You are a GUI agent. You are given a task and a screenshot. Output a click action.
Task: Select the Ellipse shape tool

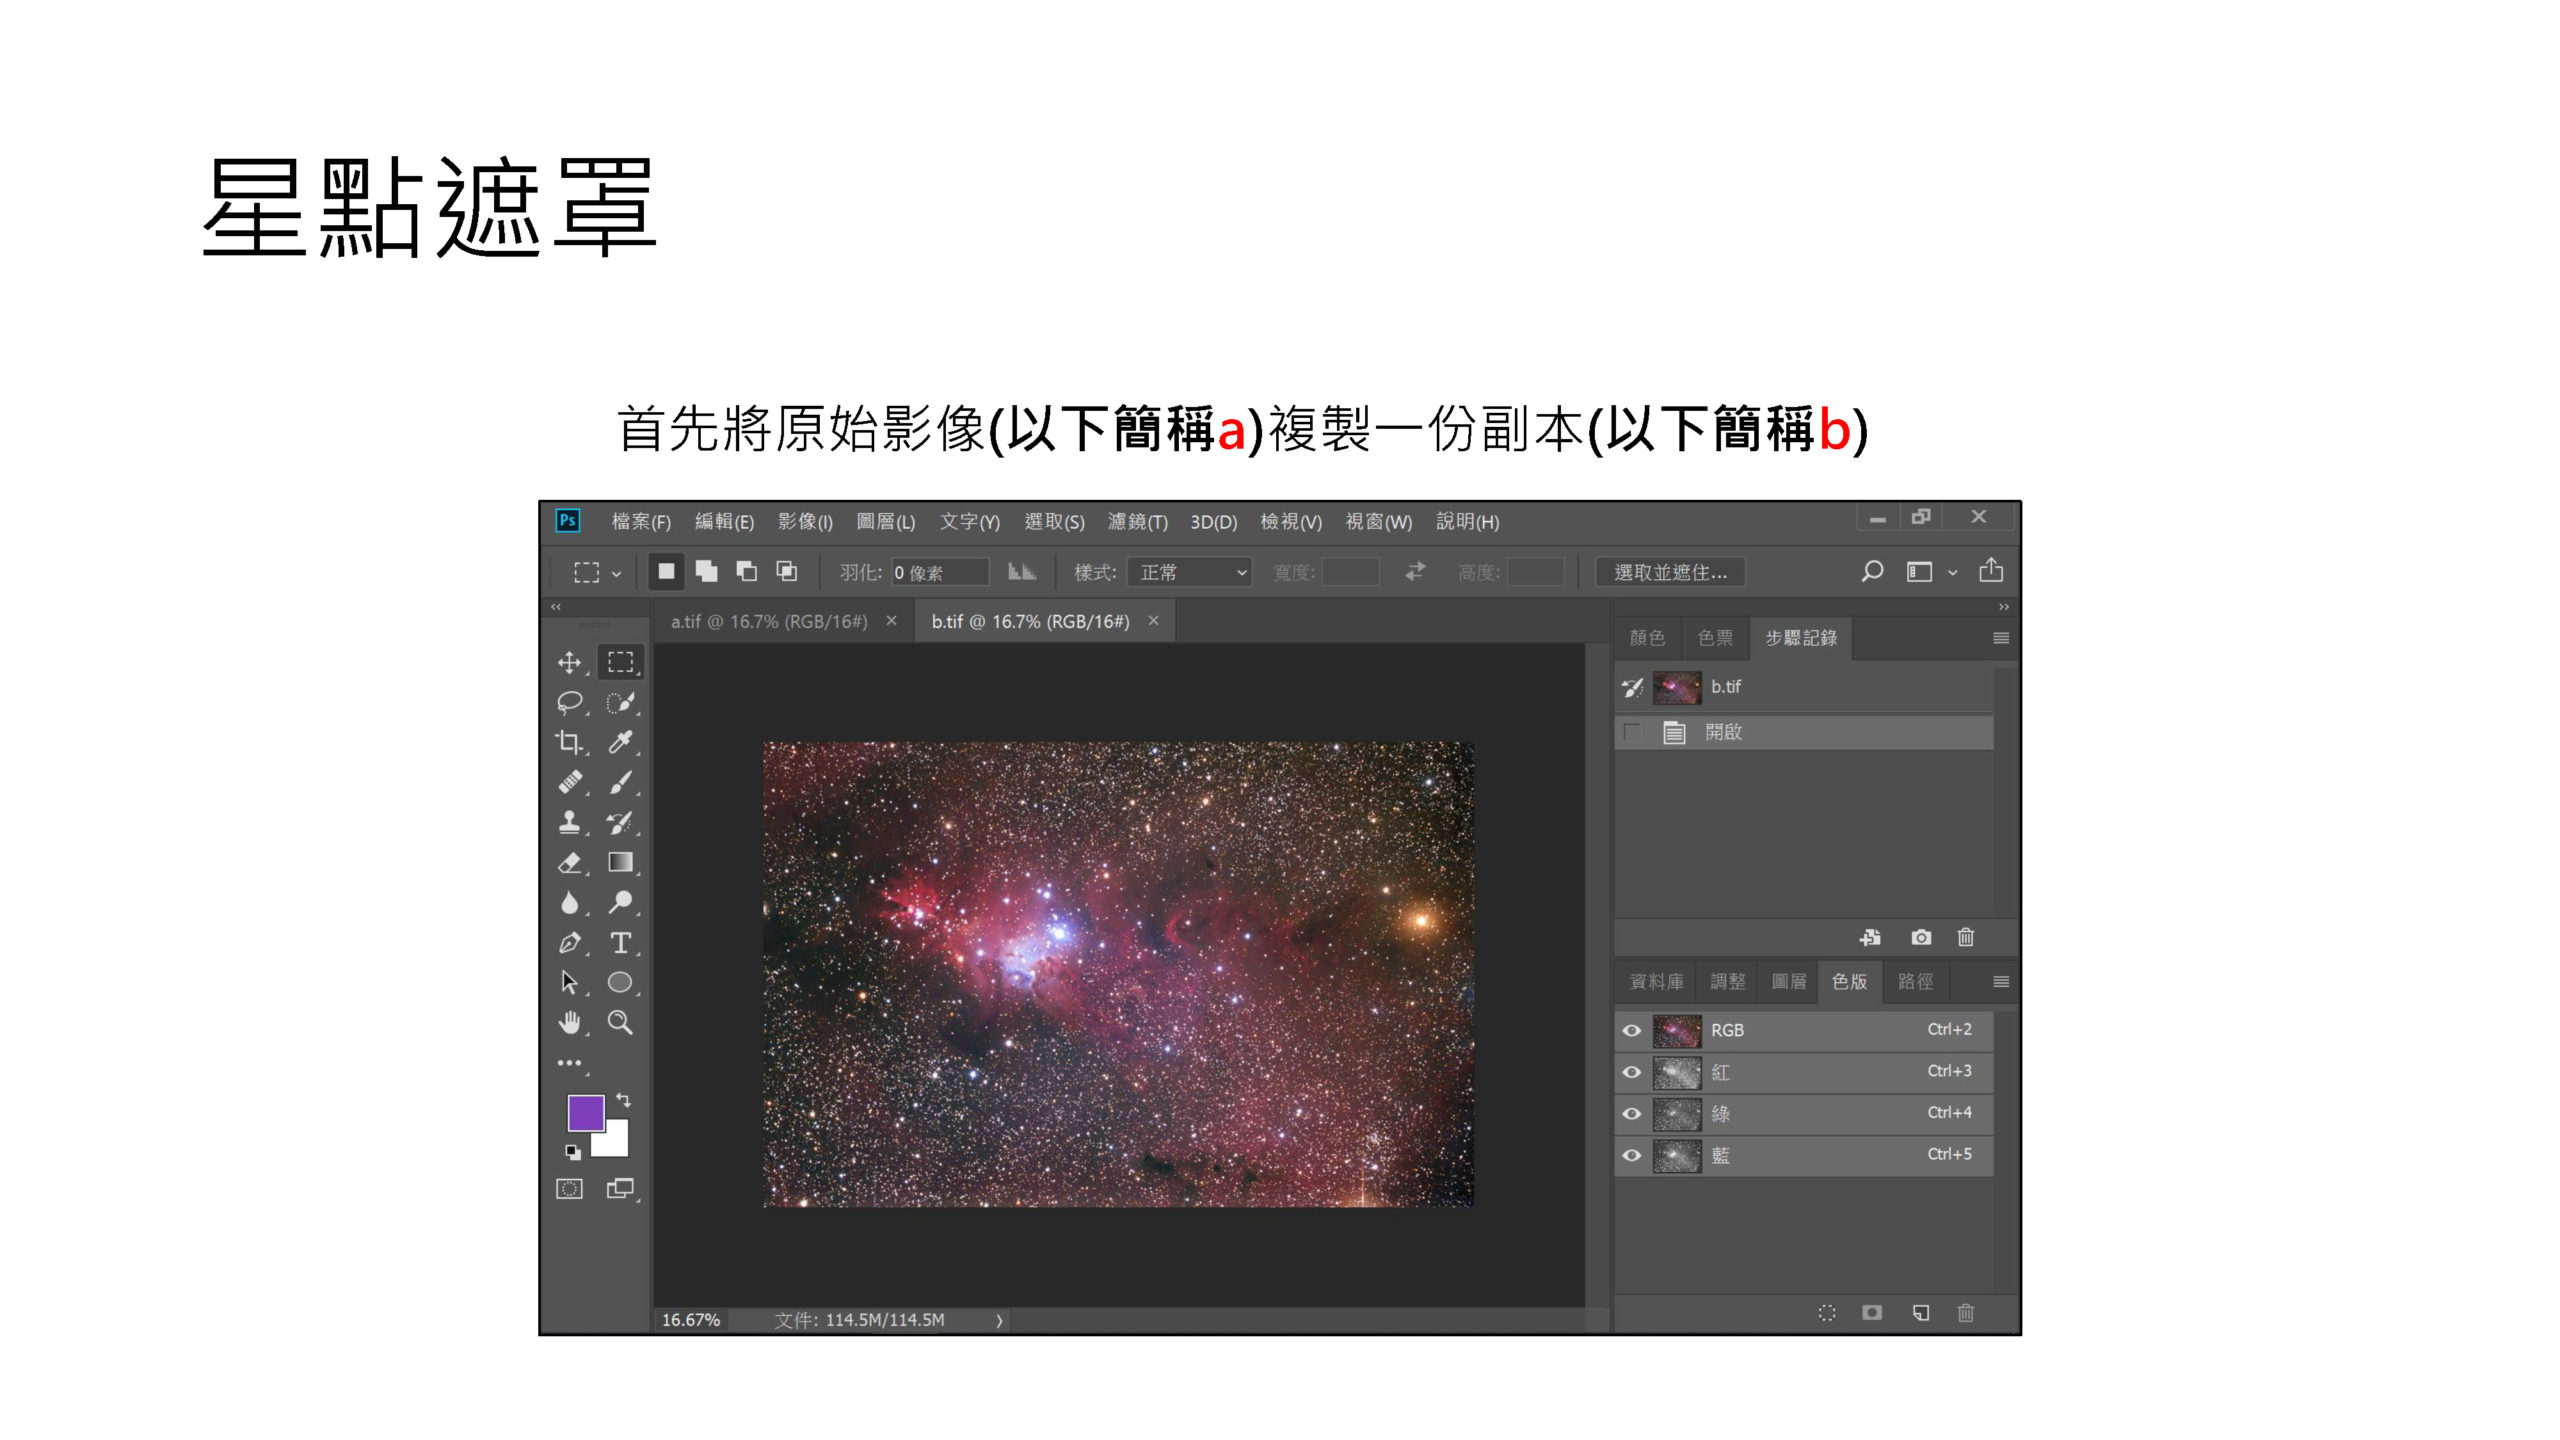coord(621,983)
